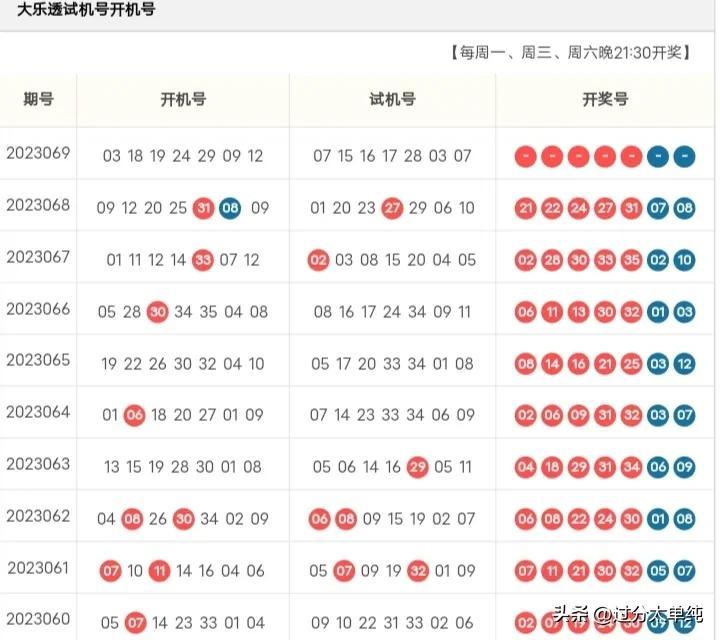Click last blue placeholder ball in 2023069 开奖号
This screenshot has width=720, height=640.
point(684,156)
